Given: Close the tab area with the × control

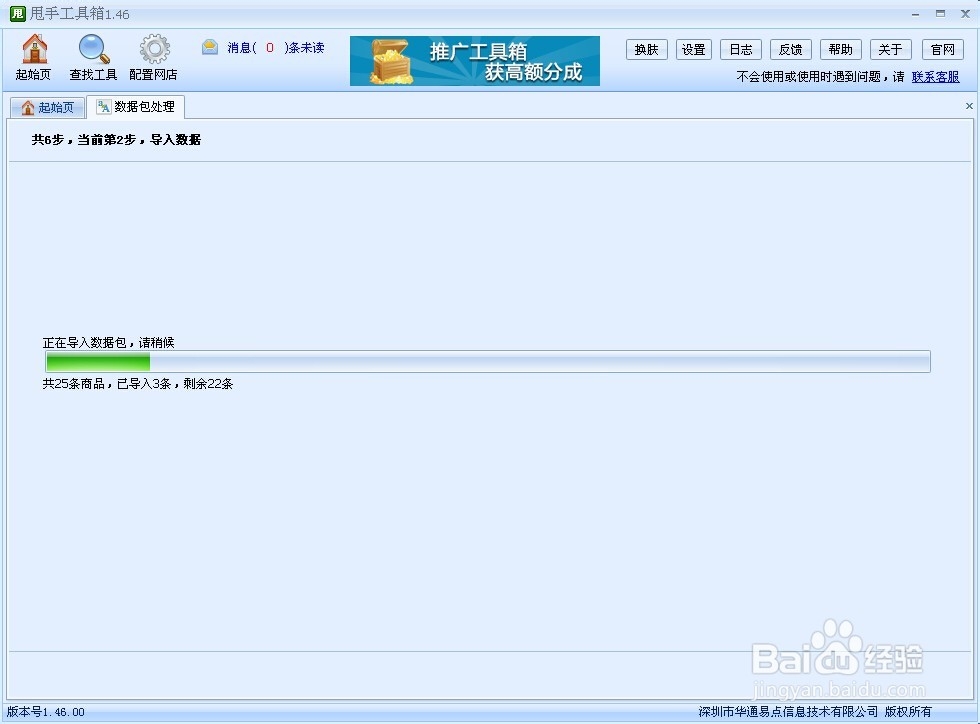Looking at the screenshot, I should [x=968, y=105].
